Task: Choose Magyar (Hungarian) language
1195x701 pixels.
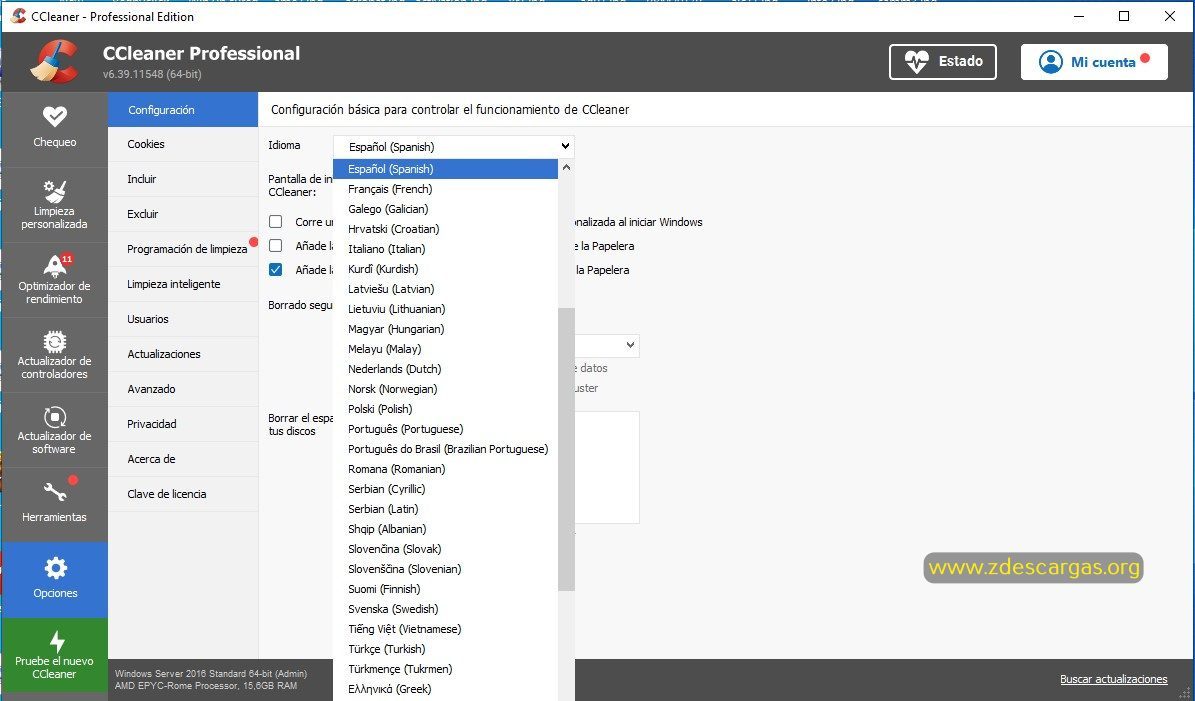Action: click(x=446, y=329)
